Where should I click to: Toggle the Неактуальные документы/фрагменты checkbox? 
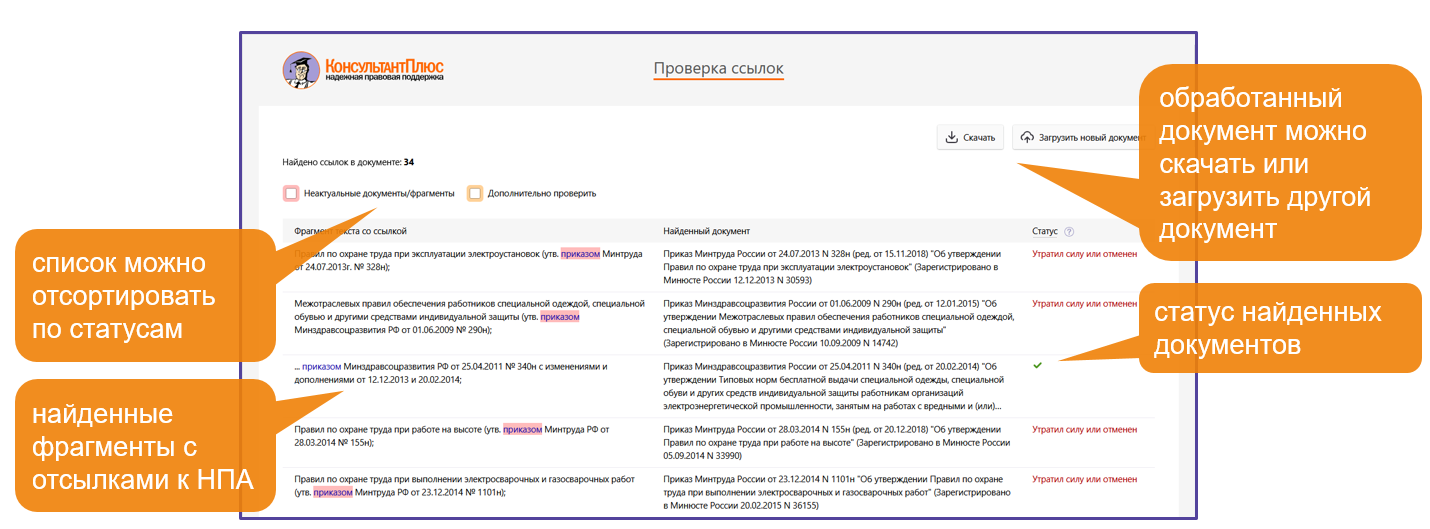click(x=291, y=193)
